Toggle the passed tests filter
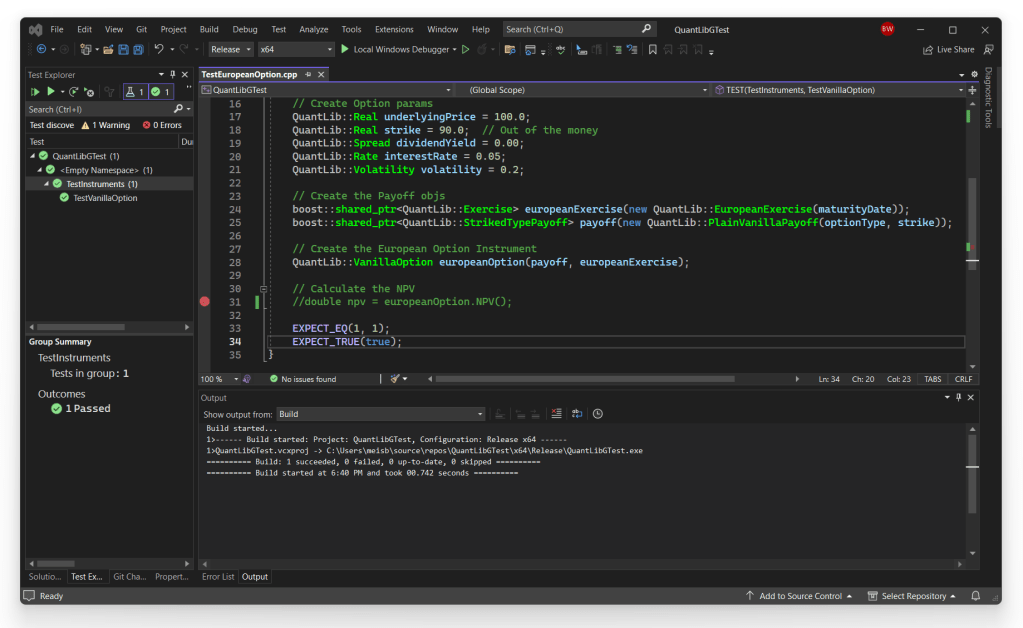The height and width of the screenshot is (628, 1023). 160,92
